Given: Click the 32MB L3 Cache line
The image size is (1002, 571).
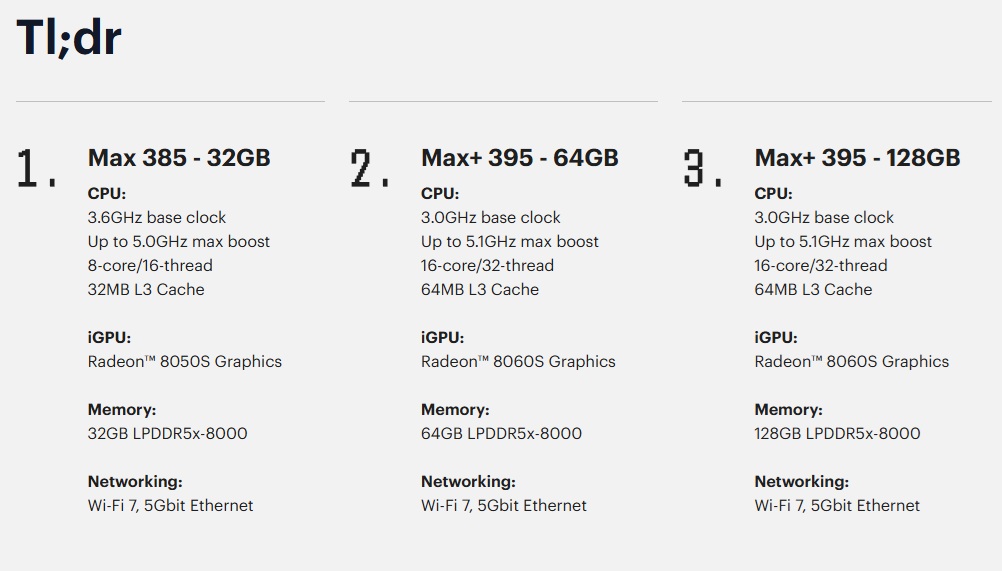Looking at the screenshot, I should tap(146, 290).
